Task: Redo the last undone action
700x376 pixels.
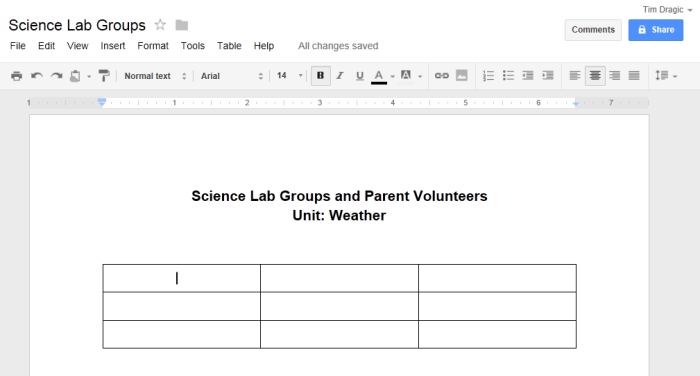Action: point(56,76)
